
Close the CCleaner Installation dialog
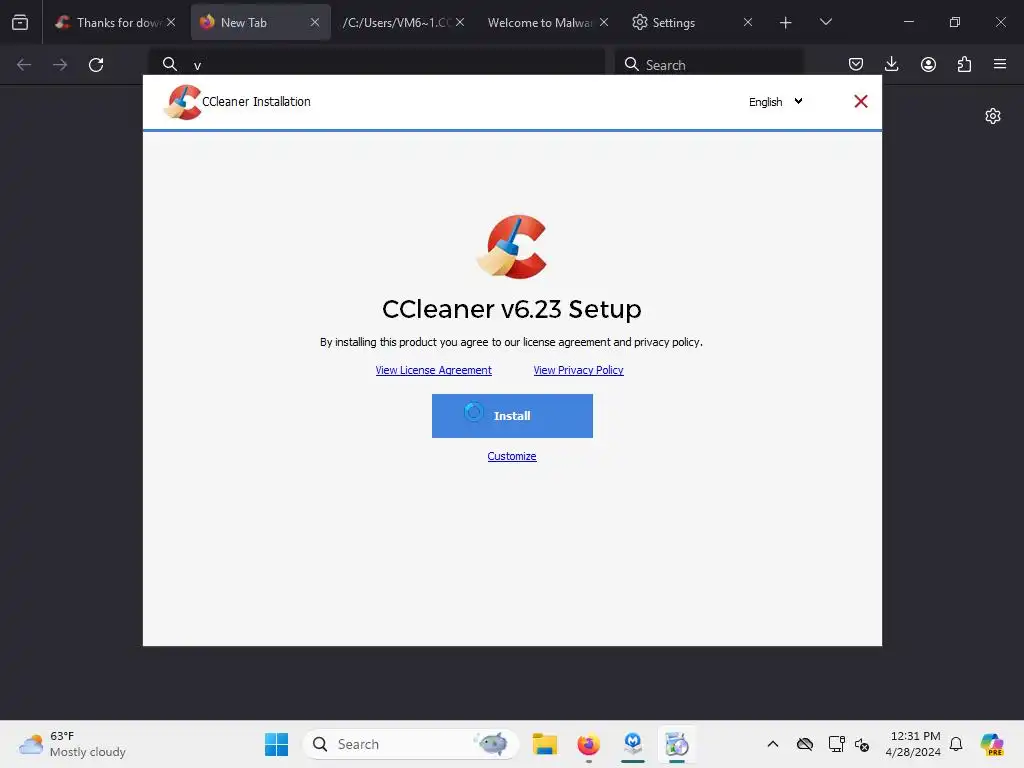coord(861,101)
